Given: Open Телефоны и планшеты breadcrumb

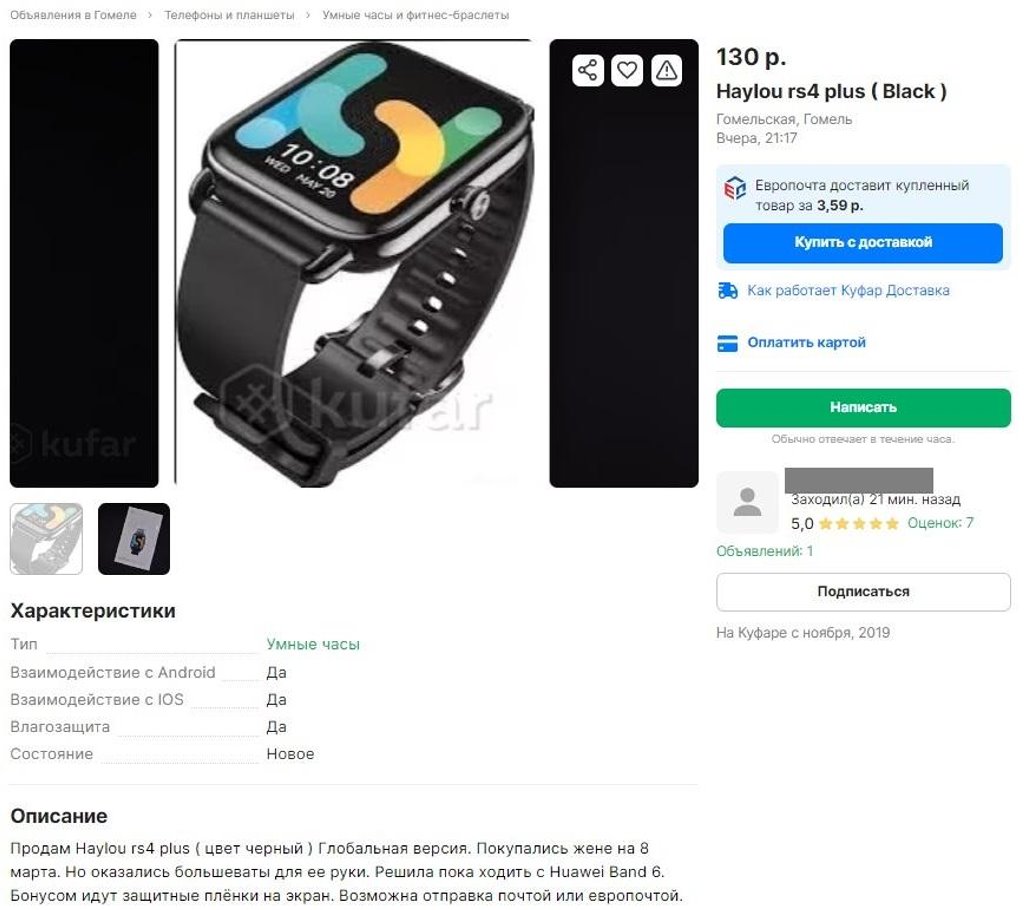Looking at the screenshot, I should (x=229, y=15).
